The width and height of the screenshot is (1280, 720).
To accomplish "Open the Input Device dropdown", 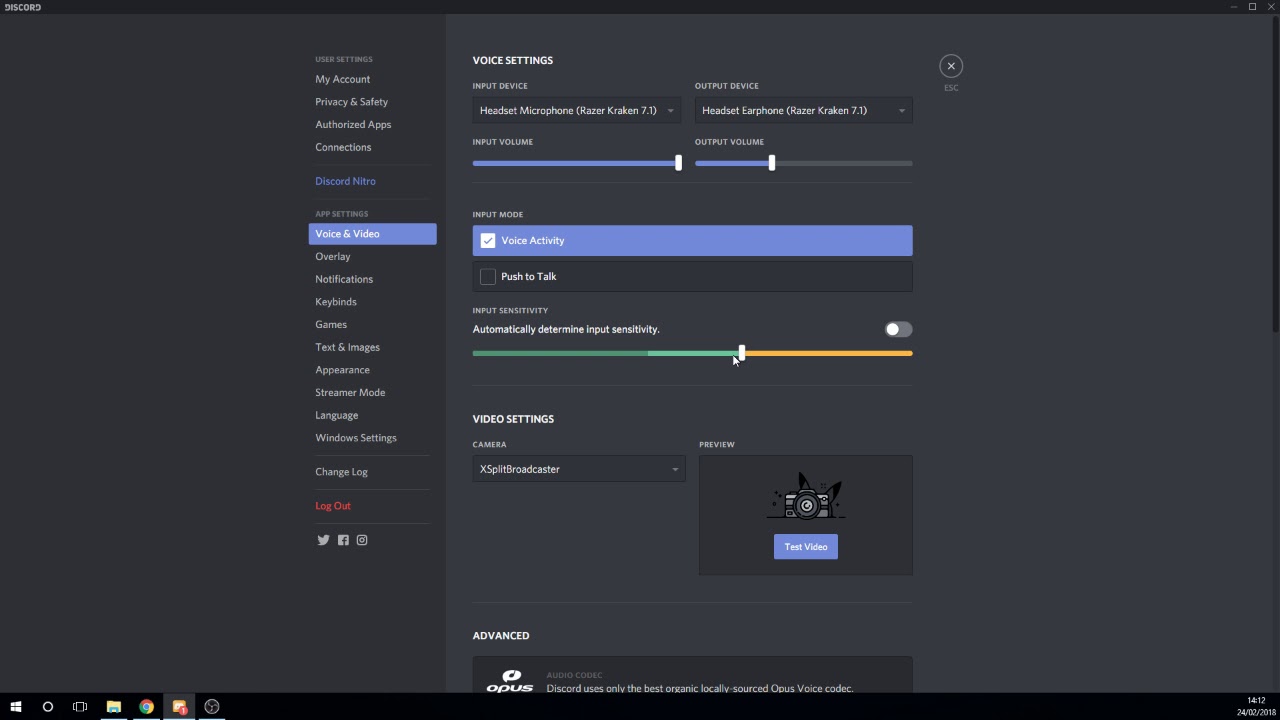I will pos(577,111).
